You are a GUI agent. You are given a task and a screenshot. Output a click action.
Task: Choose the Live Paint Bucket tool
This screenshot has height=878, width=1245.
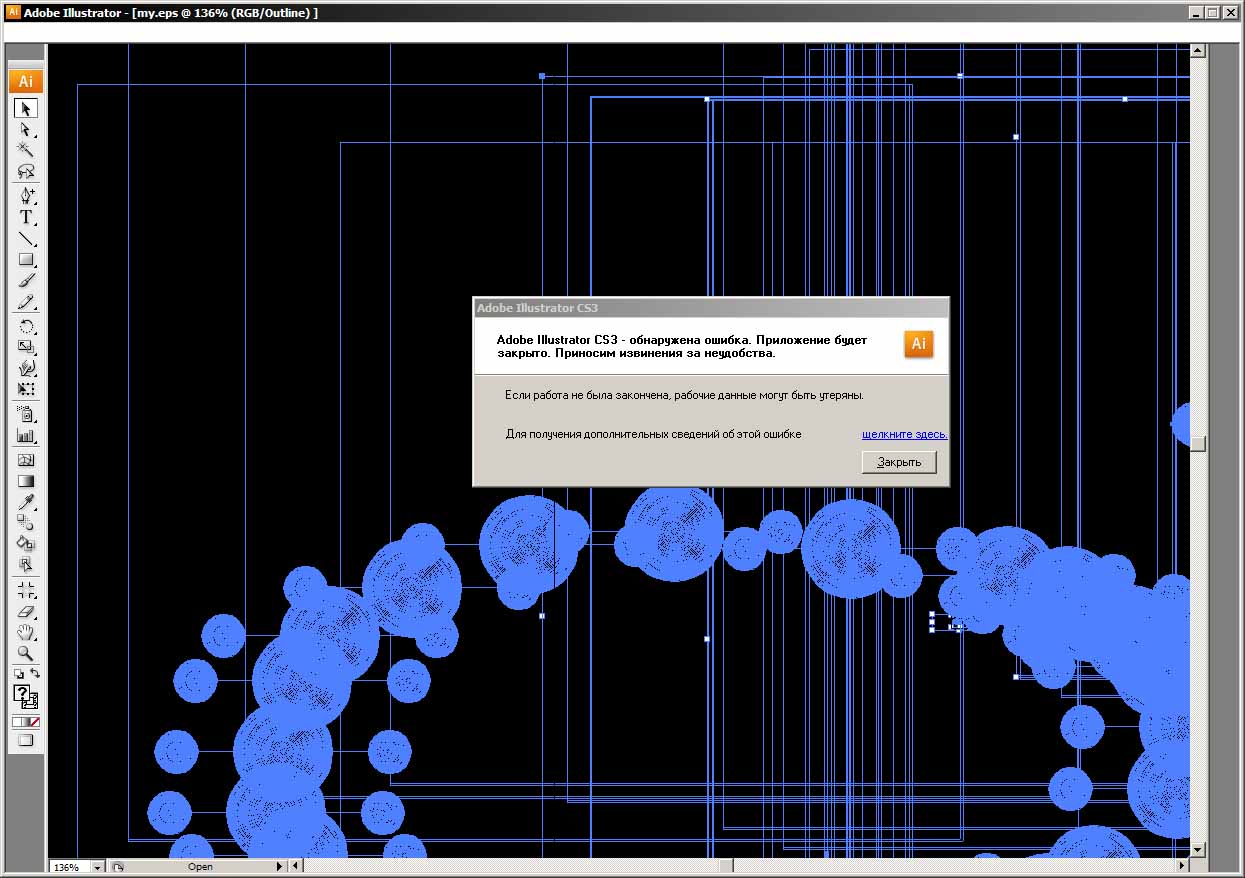(x=26, y=544)
